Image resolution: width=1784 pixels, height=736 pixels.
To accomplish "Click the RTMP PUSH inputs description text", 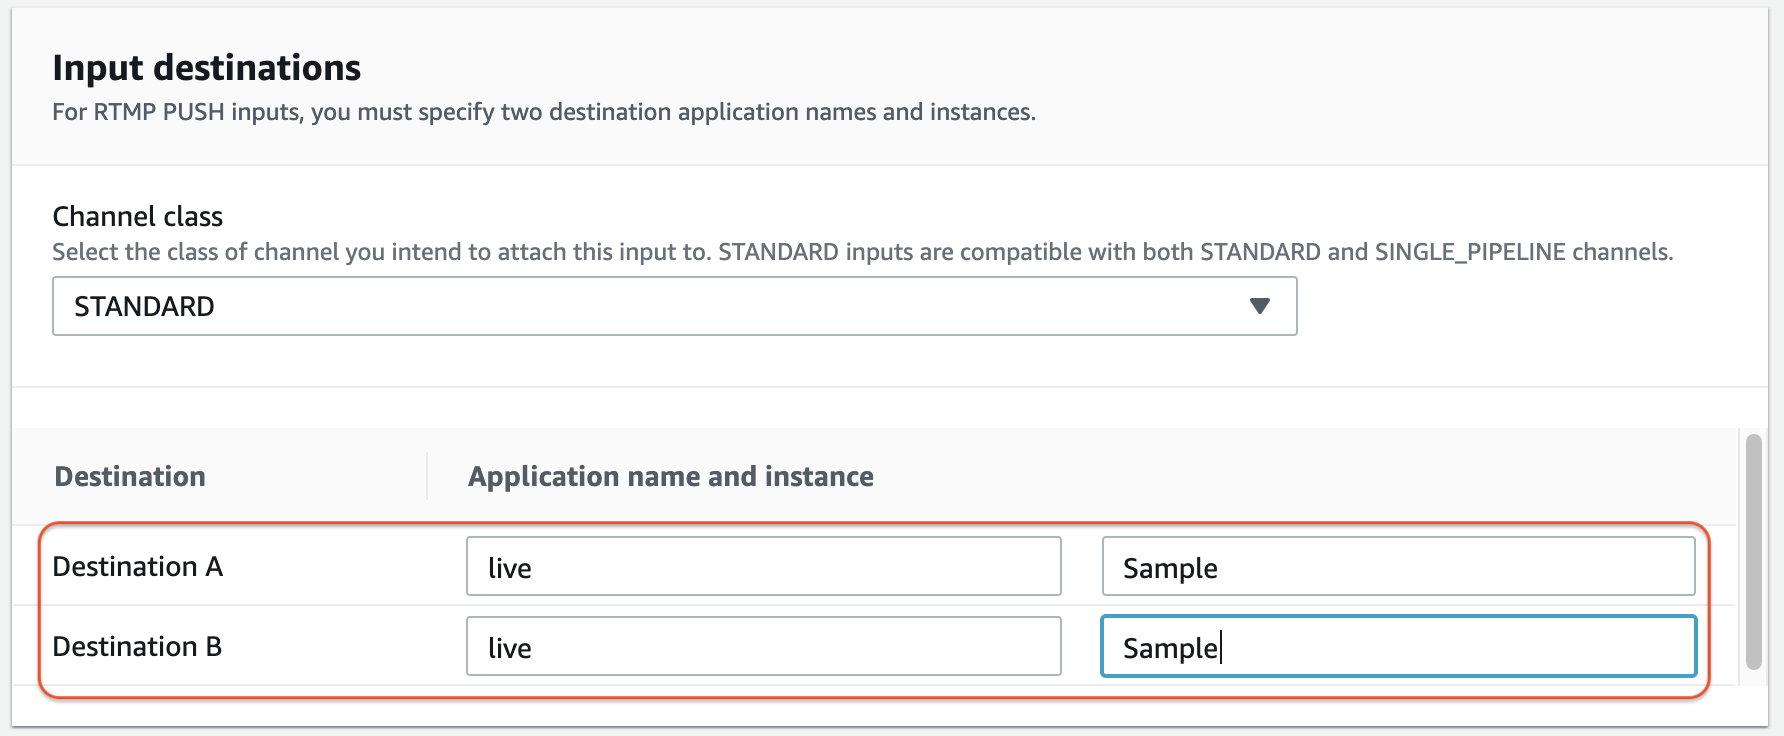I will tap(543, 112).
